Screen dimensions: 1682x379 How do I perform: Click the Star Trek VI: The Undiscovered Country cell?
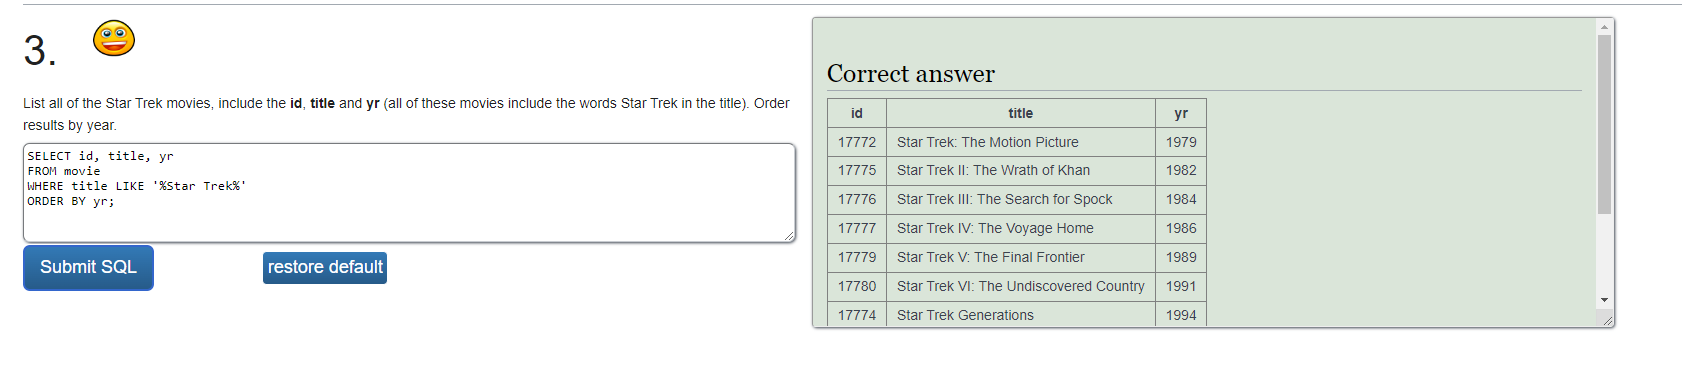[1021, 287]
